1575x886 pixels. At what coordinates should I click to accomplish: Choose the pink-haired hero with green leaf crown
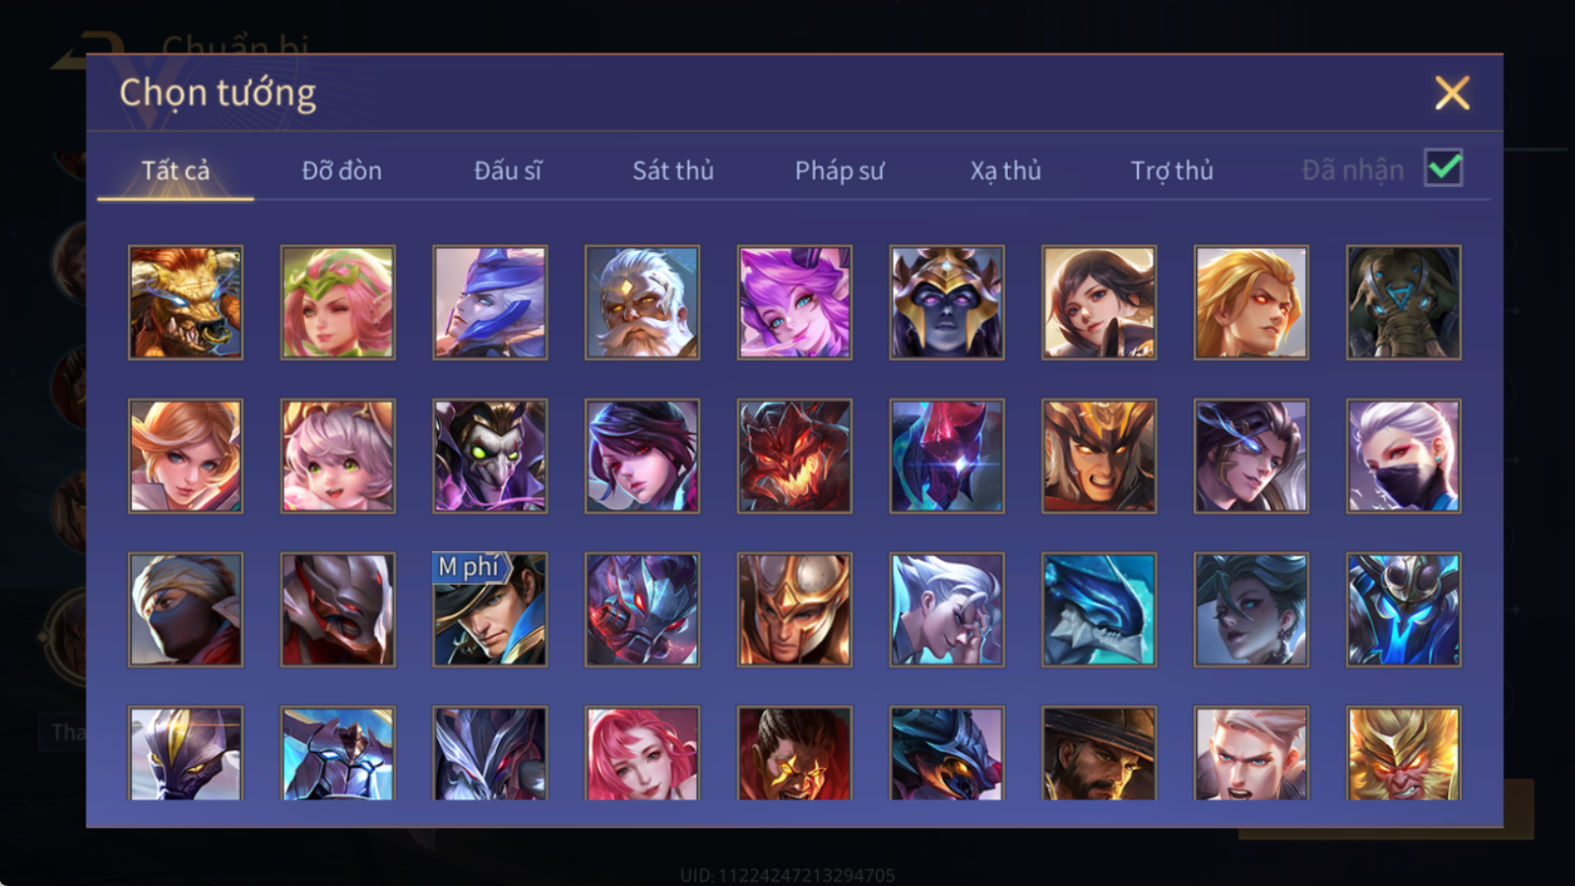(x=337, y=302)
